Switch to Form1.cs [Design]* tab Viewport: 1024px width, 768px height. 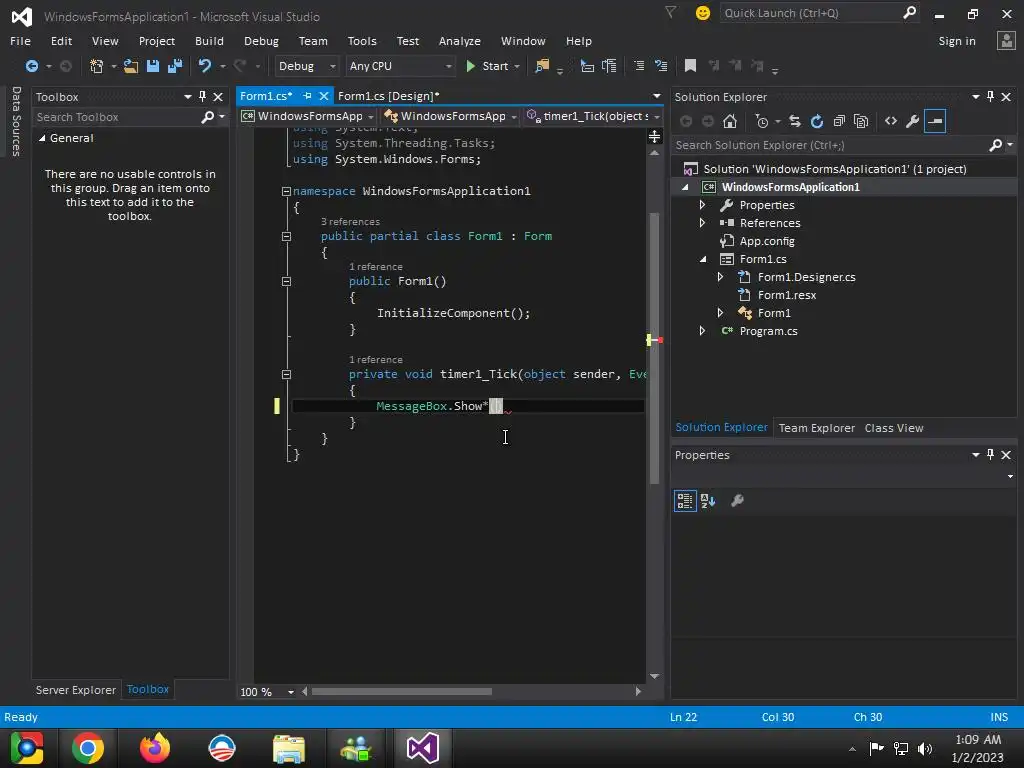pyautogui.click(x=389, y=96)
